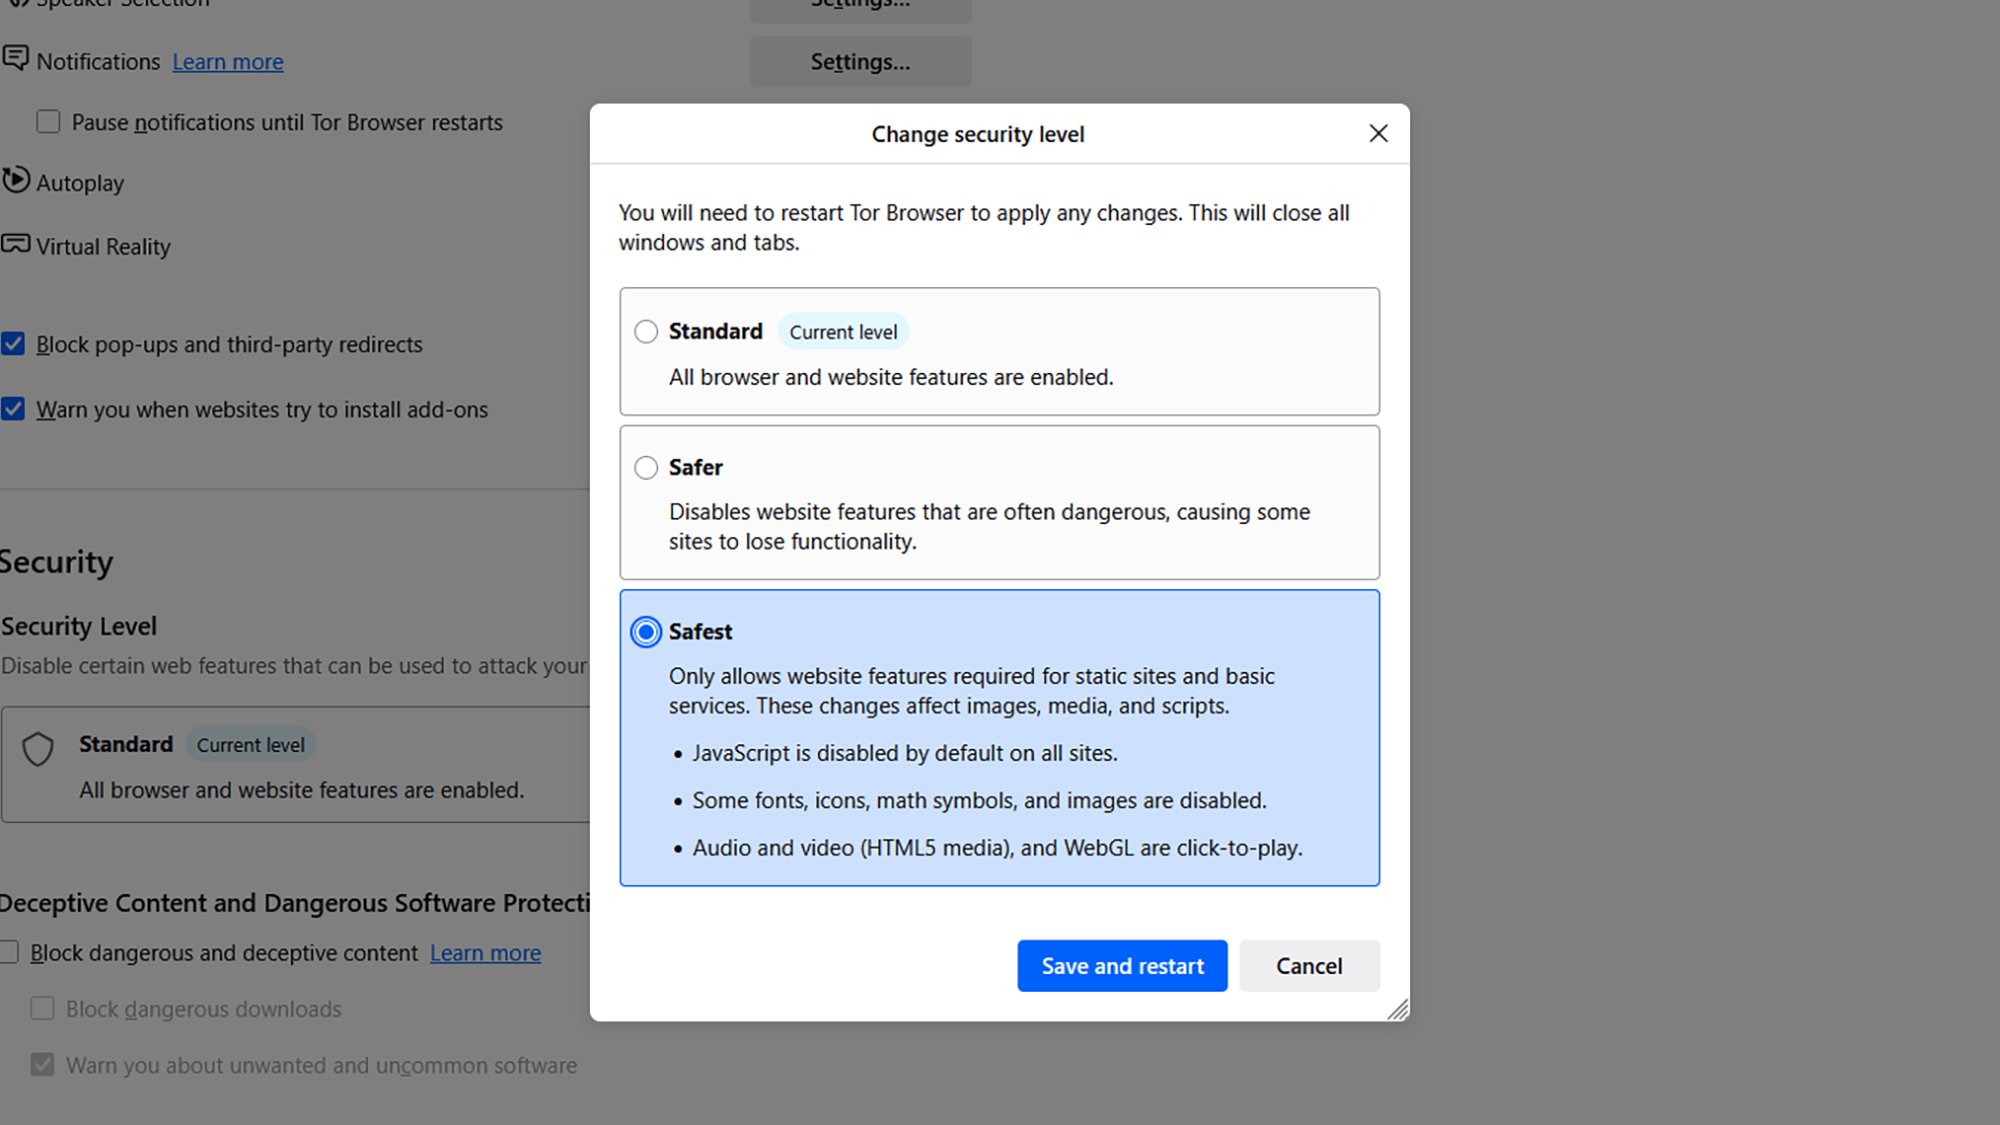Screen dimensions: 2000x1125
Task: Select the Safer security level radio button
Action: point(646,467)
